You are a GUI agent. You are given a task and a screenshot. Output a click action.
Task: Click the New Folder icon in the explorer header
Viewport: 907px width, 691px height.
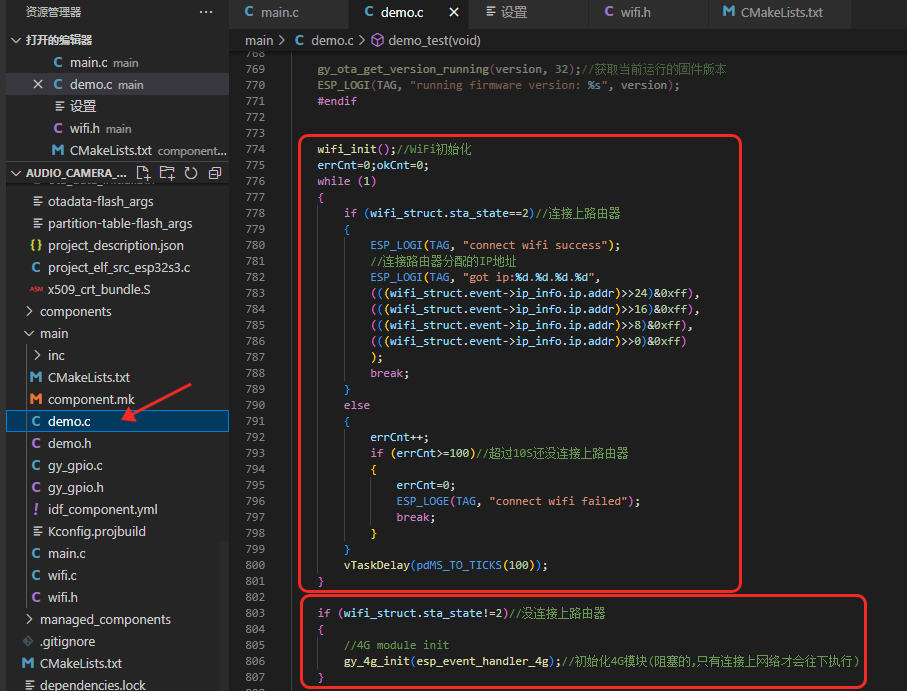tap(167, 173)
